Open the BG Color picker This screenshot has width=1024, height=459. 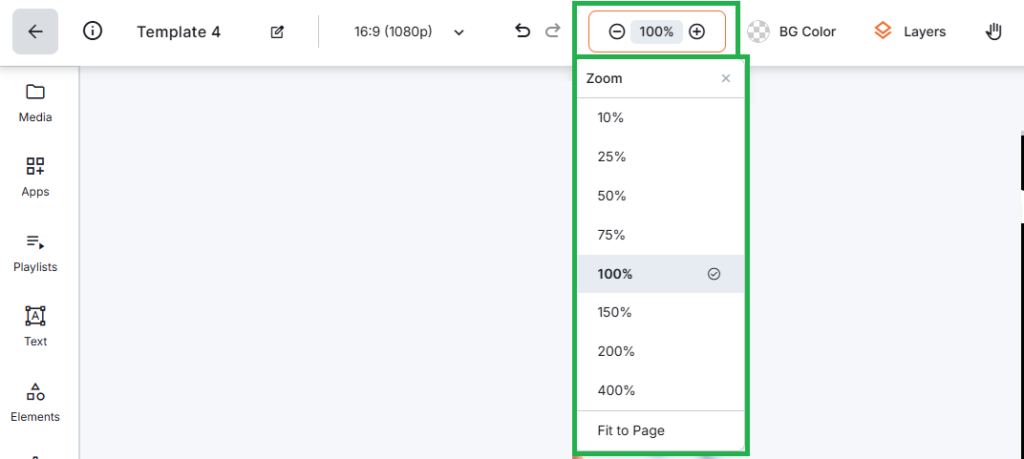[792, 31]
